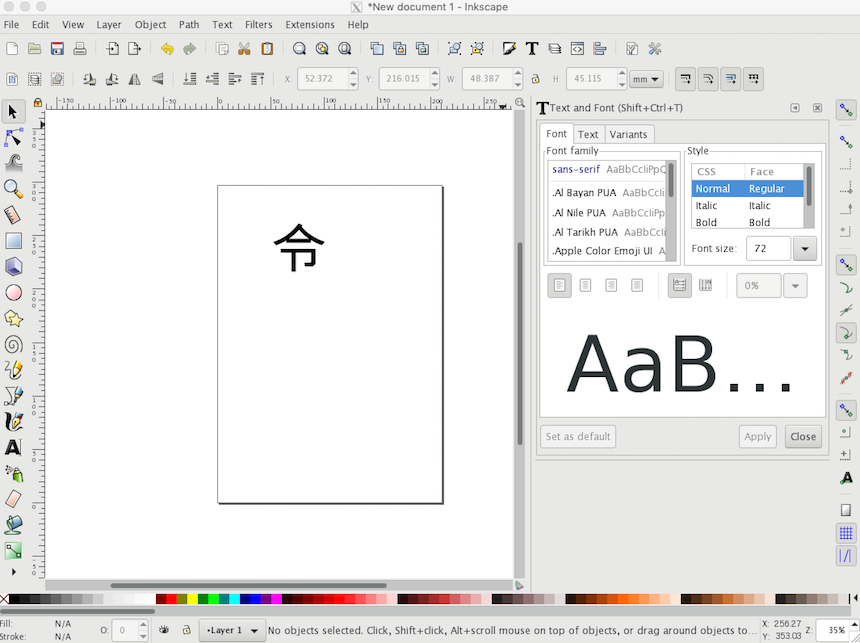Open Align and Distribute dialog icon
The width and height of the screenshot is (860, 643).
[x=599, y=49]
